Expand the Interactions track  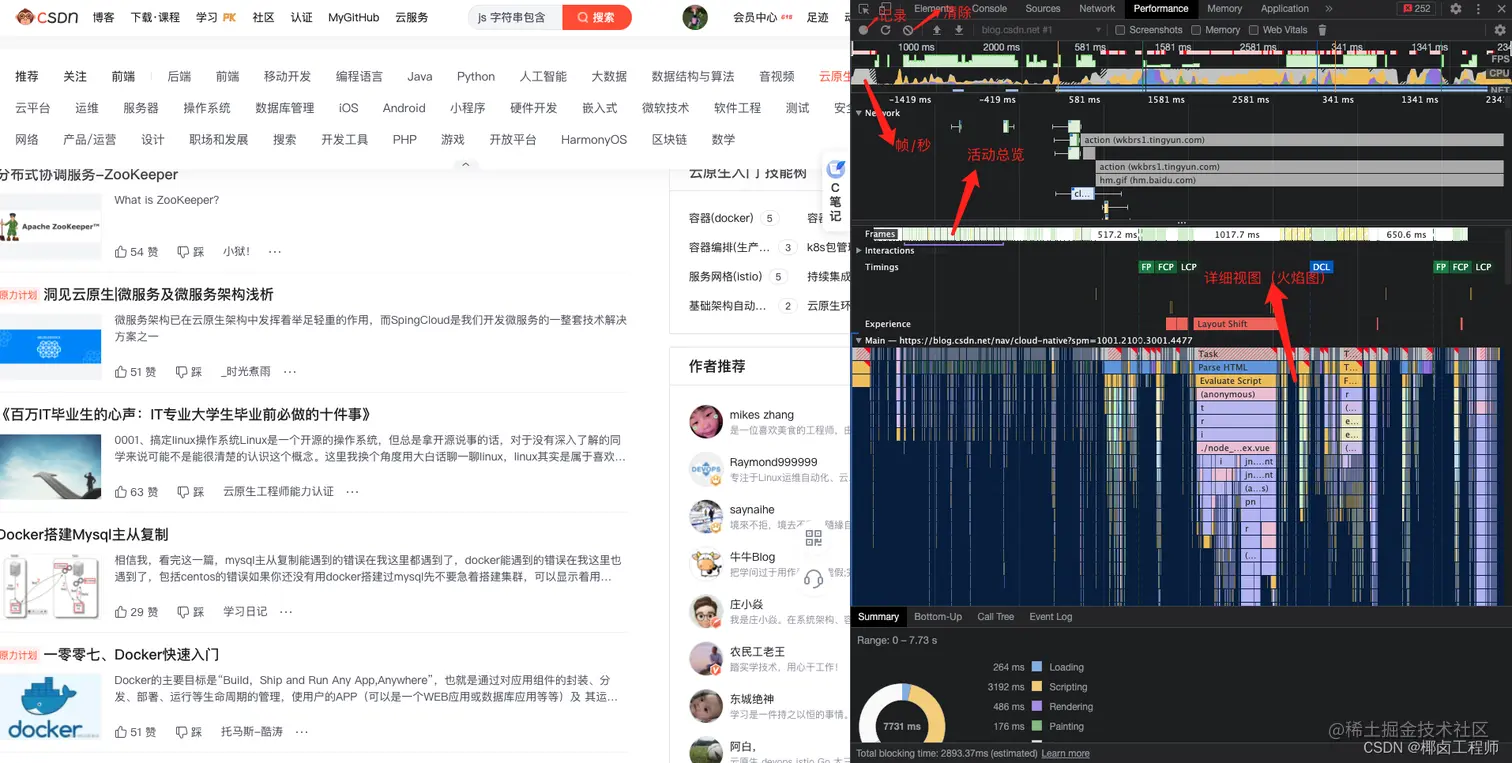(x=859, y=251)
